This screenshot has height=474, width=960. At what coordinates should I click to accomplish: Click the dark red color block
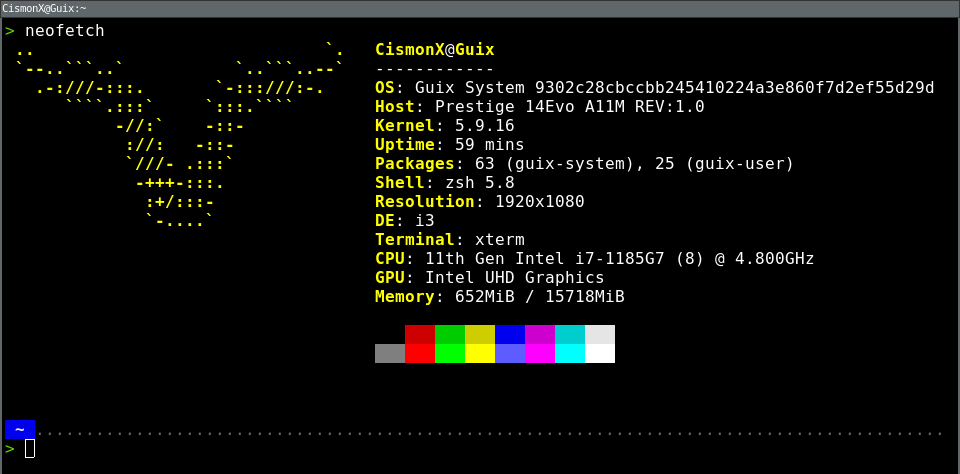pos(420,334)
